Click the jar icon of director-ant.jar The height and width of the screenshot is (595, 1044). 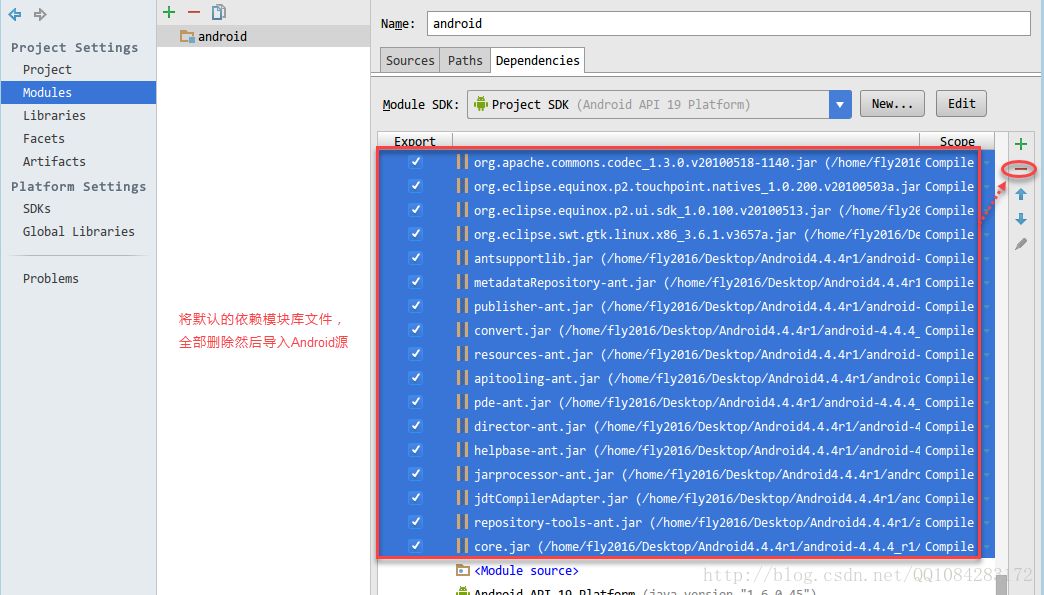click(x=462, y=426)
